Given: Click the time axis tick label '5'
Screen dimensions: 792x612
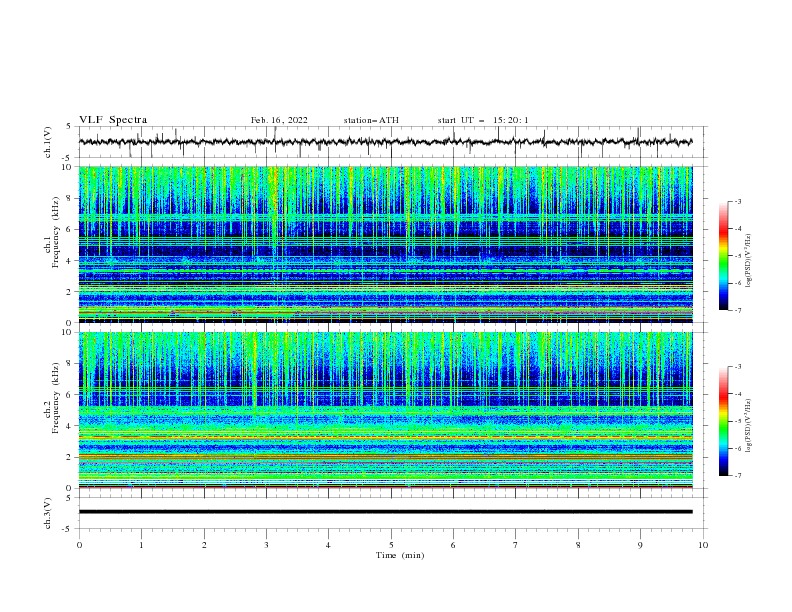Looking at the screenshot, I should tap(391, 545).
